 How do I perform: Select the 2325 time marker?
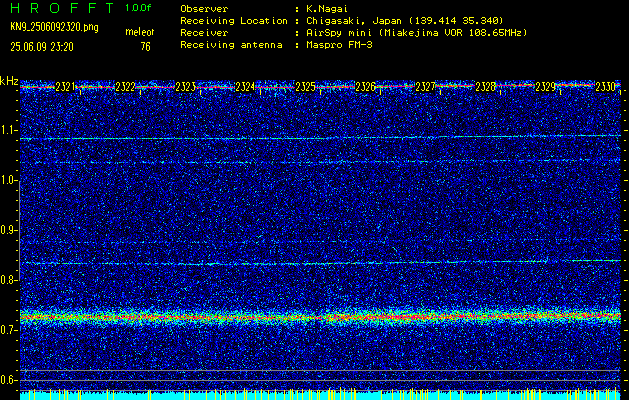pos(305,87)
